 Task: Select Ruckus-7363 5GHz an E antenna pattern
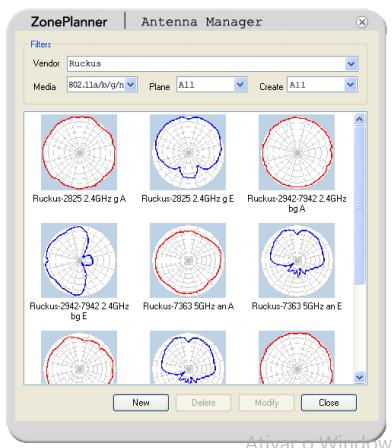pos(297,260)
